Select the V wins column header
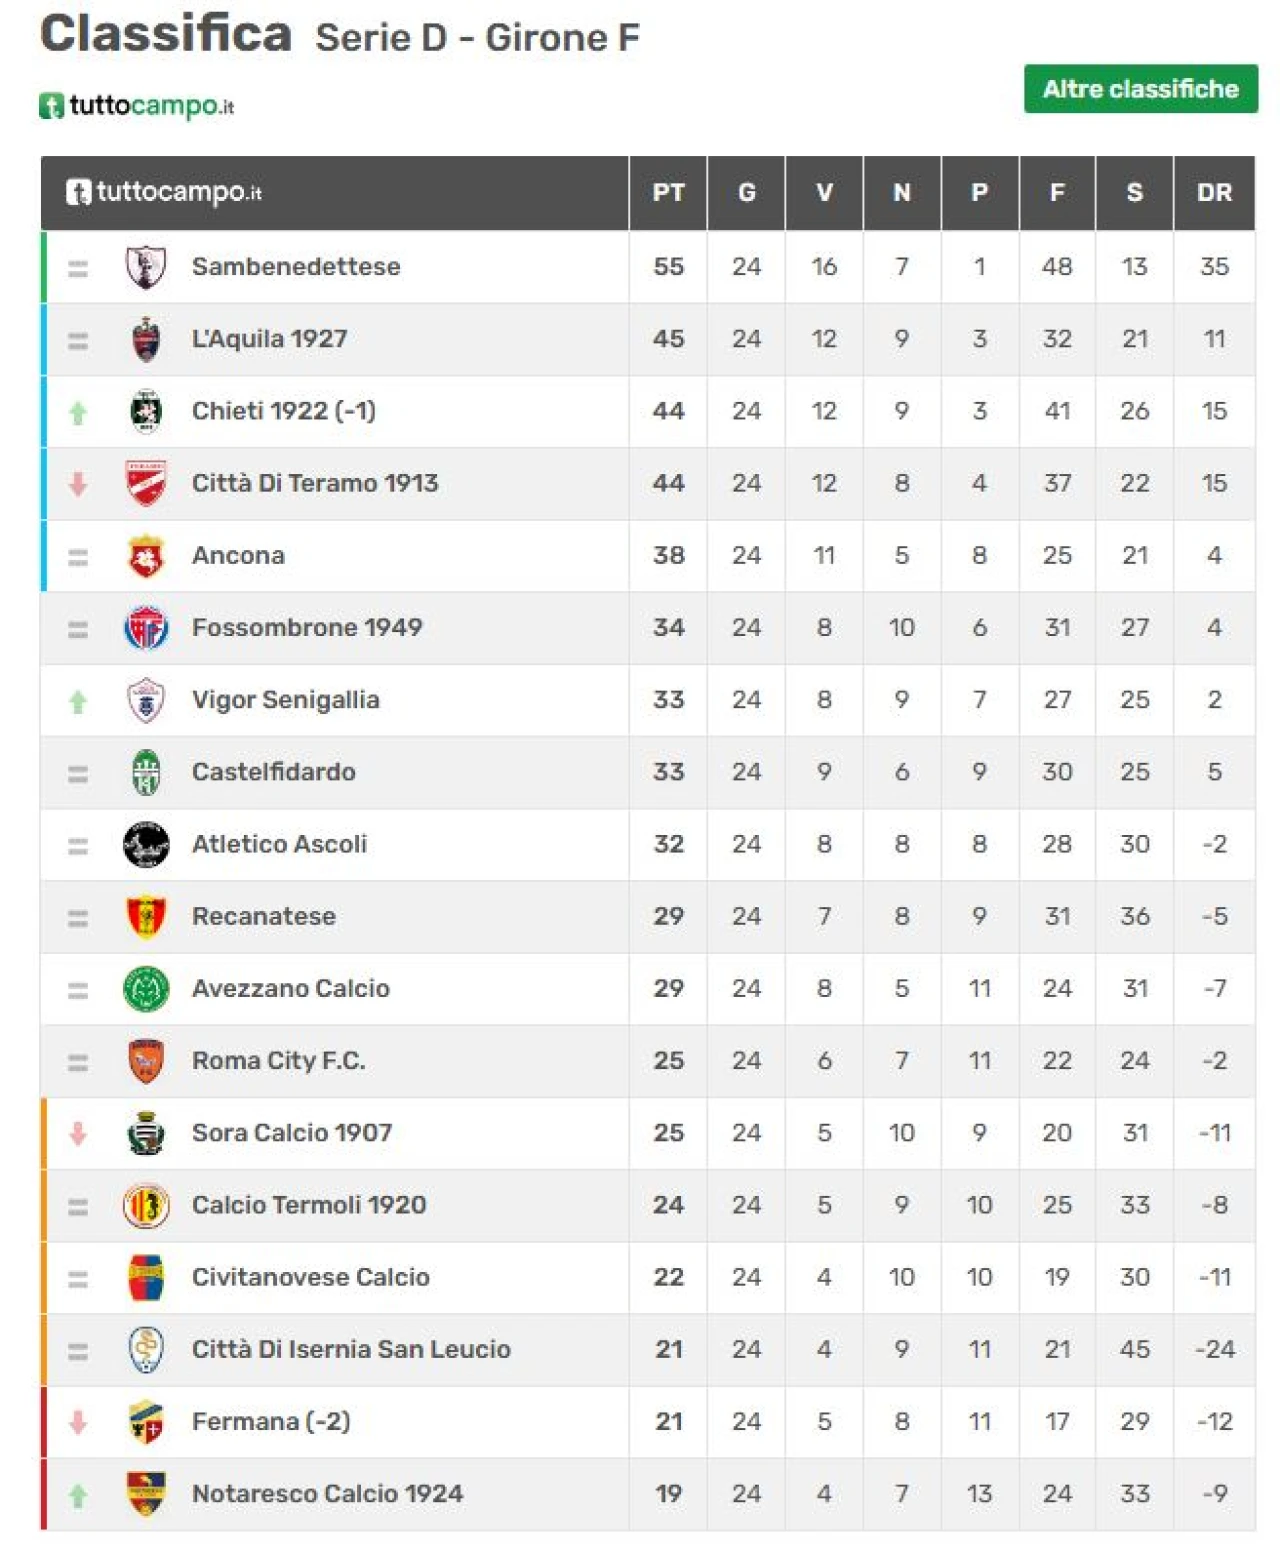This screenshot has width=1280, height=1551. coord(824,193)
